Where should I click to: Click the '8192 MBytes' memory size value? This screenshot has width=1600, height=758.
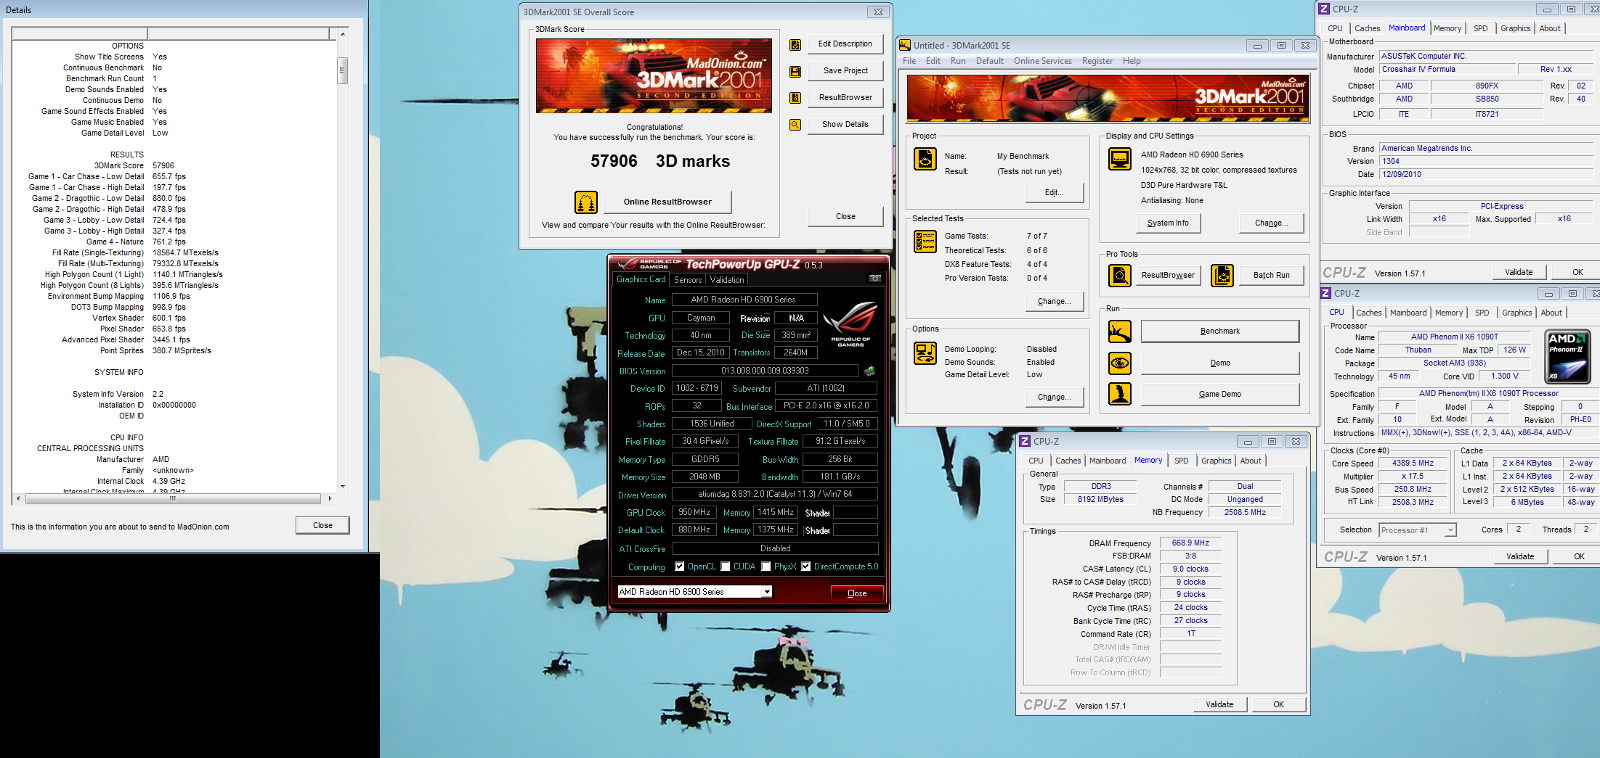click(x=1101, y=499)
